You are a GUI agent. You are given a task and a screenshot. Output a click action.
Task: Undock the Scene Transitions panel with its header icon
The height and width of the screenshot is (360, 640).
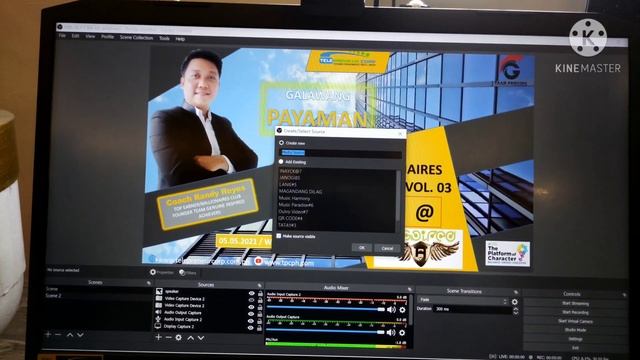[x=516, y=292]
